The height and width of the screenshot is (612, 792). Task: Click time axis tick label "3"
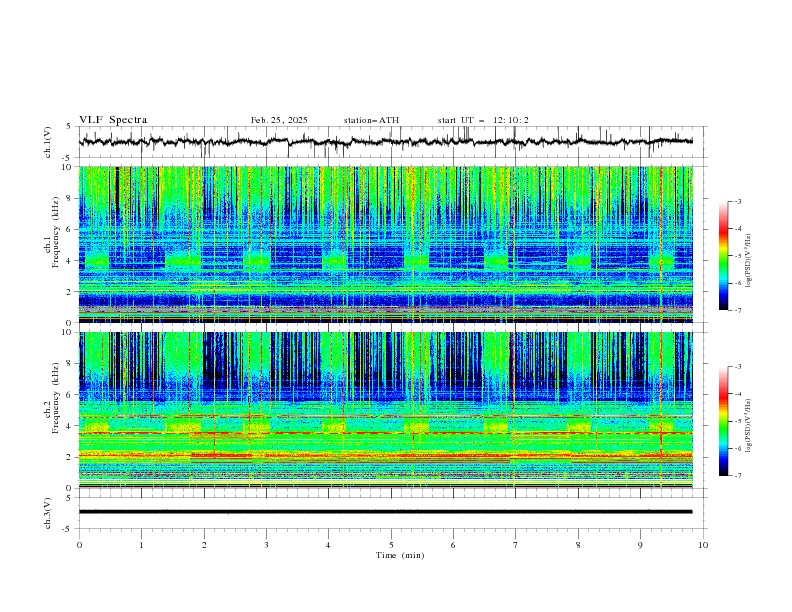(x=266, y=545)
